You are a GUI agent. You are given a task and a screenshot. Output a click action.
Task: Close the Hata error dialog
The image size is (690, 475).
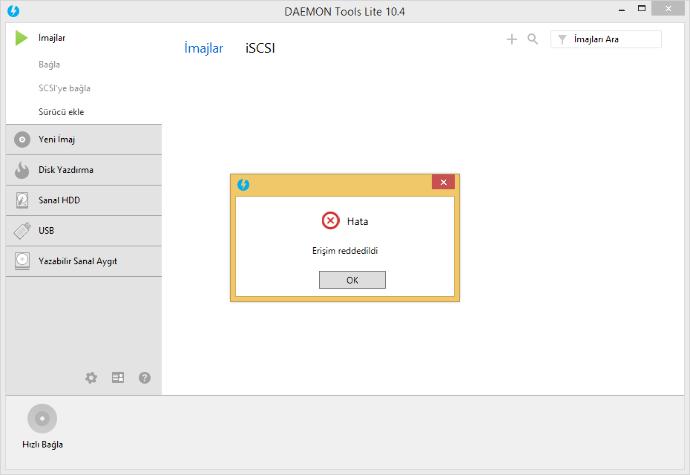tap(443, 182)
